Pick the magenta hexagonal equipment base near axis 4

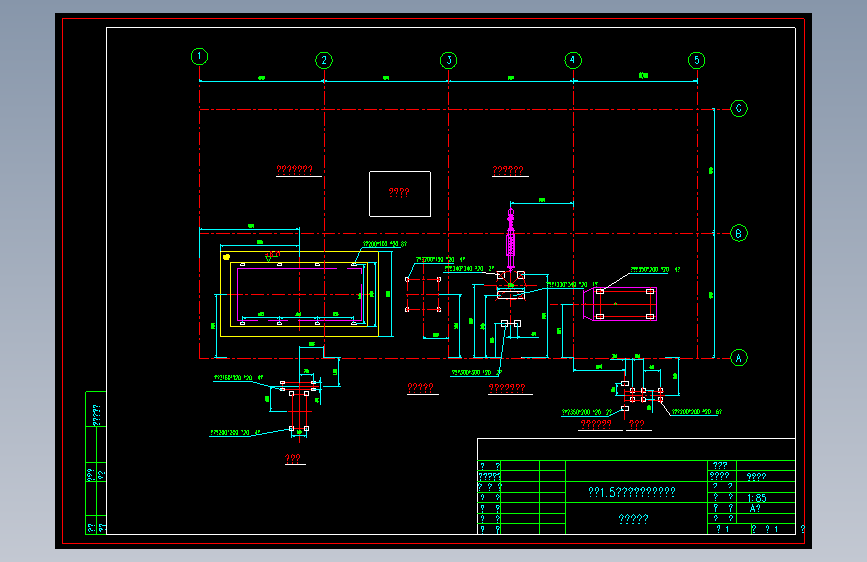(x=620, y=304)
